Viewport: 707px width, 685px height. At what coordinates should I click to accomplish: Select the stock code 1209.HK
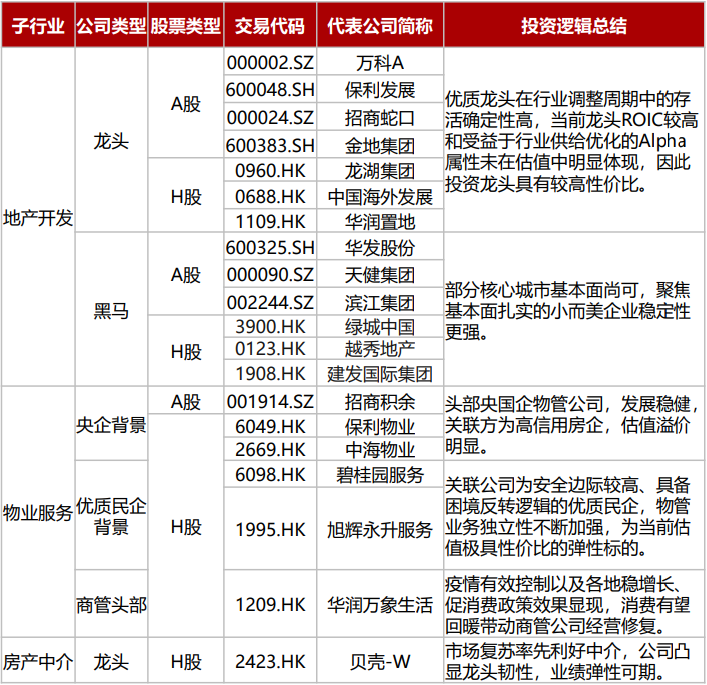pos(270,604)
